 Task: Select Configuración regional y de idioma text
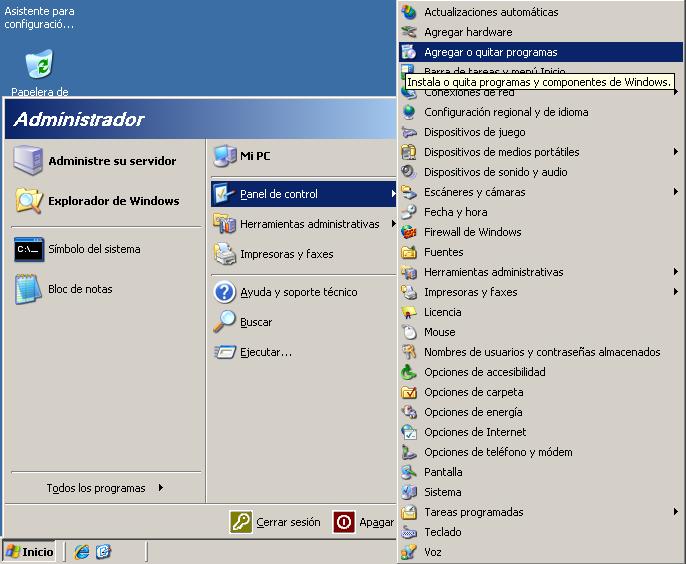[506, 112]
